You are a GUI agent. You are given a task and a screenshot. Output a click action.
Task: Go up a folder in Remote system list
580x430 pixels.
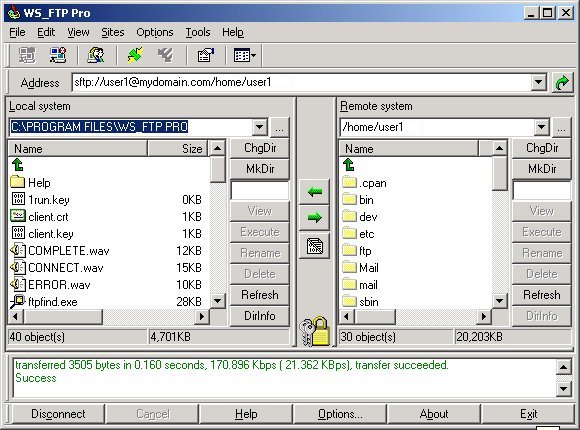348,164
